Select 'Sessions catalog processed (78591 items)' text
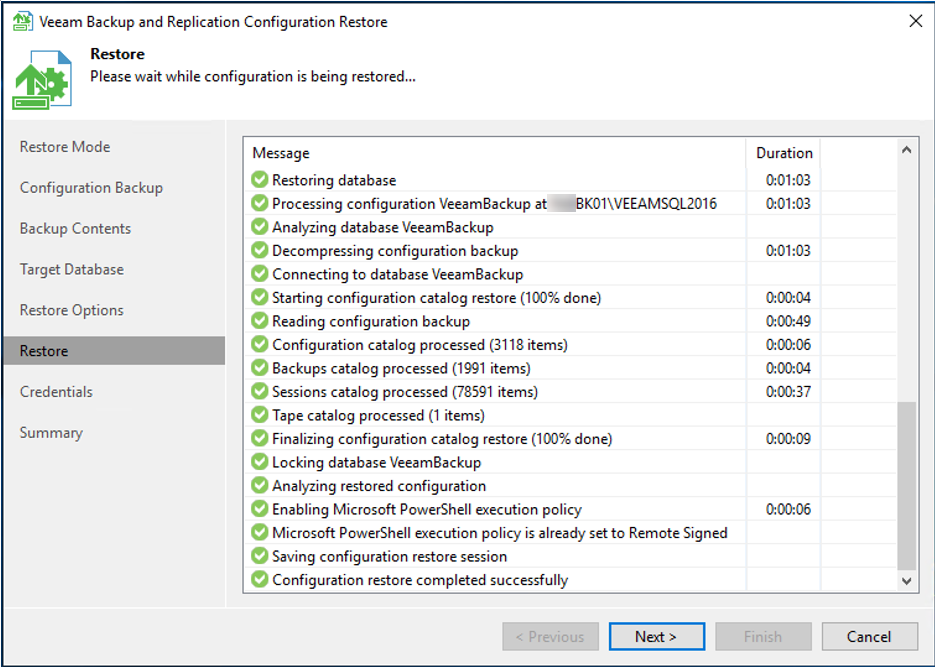The image size is (935, 667). [405, 392]
